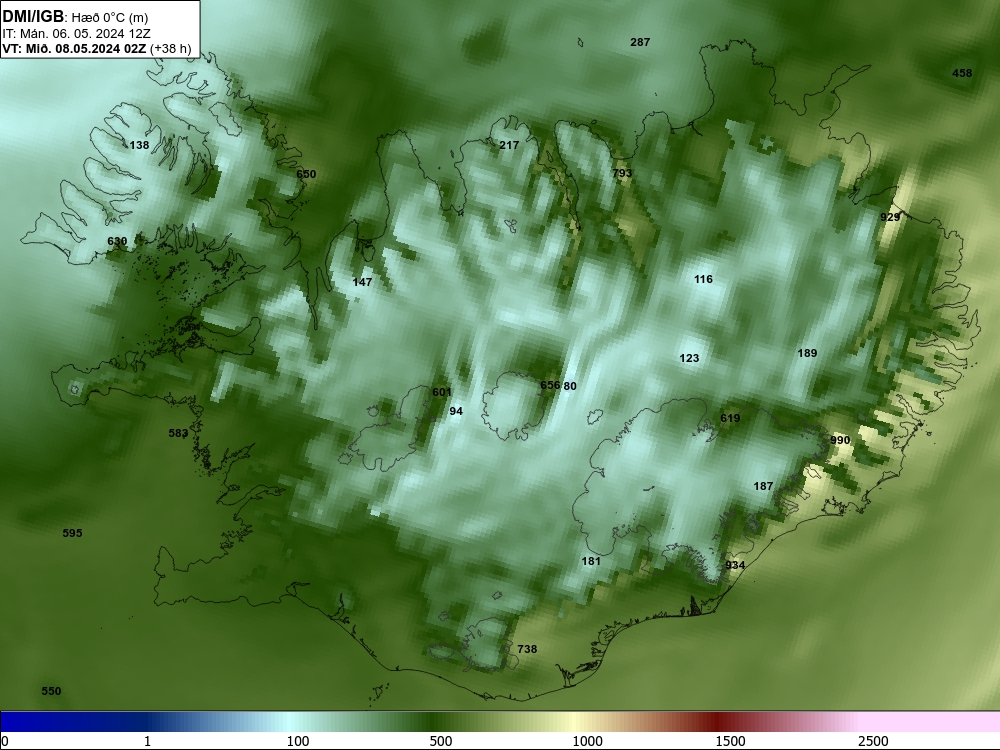Click the map value 583
The width and height of the screenshot is (1000, 750).
[x=178, y=434]
